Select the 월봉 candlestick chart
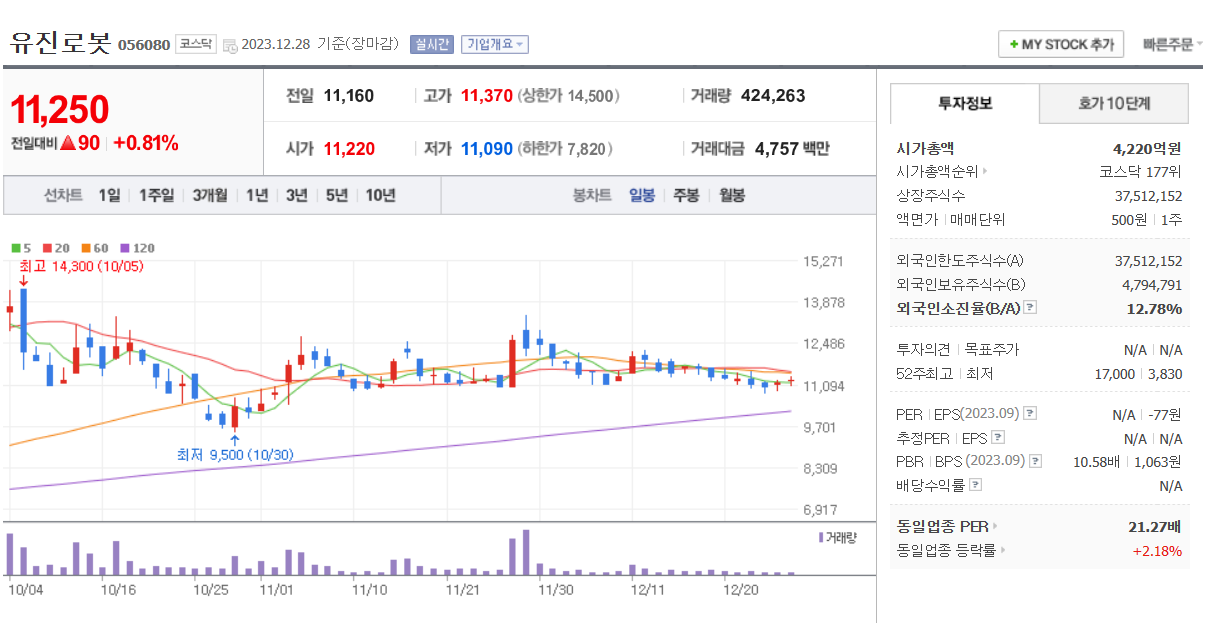This screenshot has width=1207, height=623. [732, 195]
